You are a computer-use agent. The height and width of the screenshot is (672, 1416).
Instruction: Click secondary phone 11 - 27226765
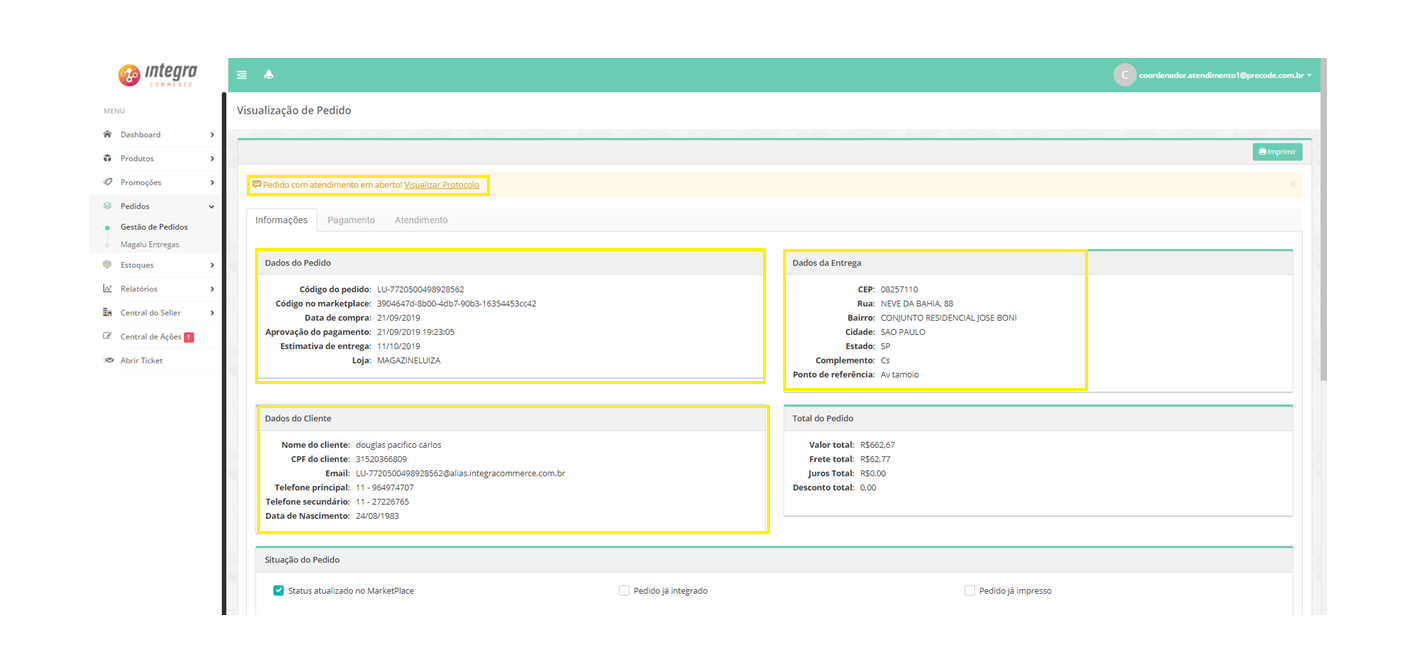[382, 502]
